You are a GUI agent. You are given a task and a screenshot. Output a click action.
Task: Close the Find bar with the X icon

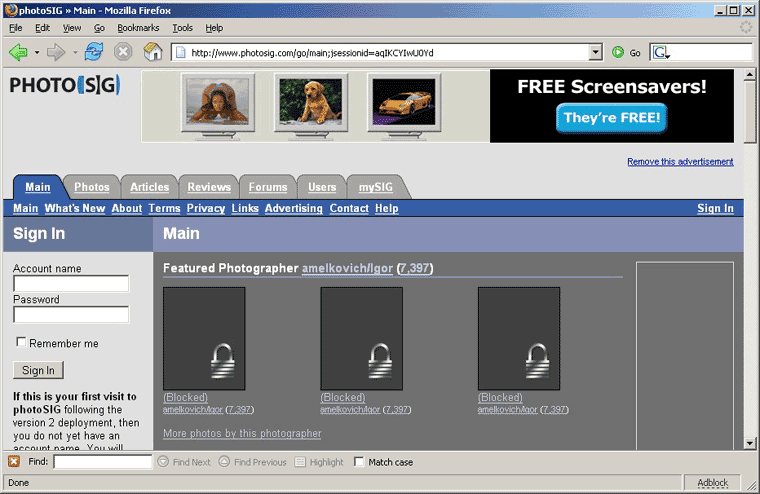tap(14, 462)
